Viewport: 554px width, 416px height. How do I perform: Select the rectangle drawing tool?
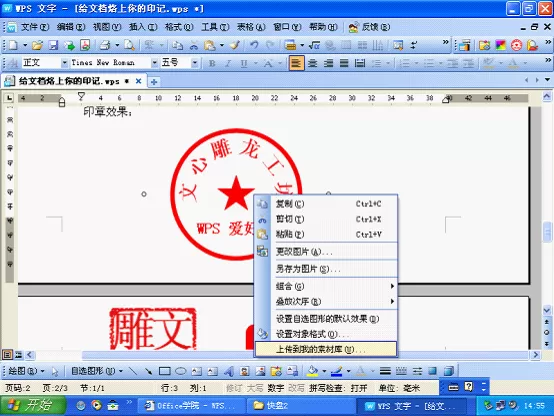point(165,371)
